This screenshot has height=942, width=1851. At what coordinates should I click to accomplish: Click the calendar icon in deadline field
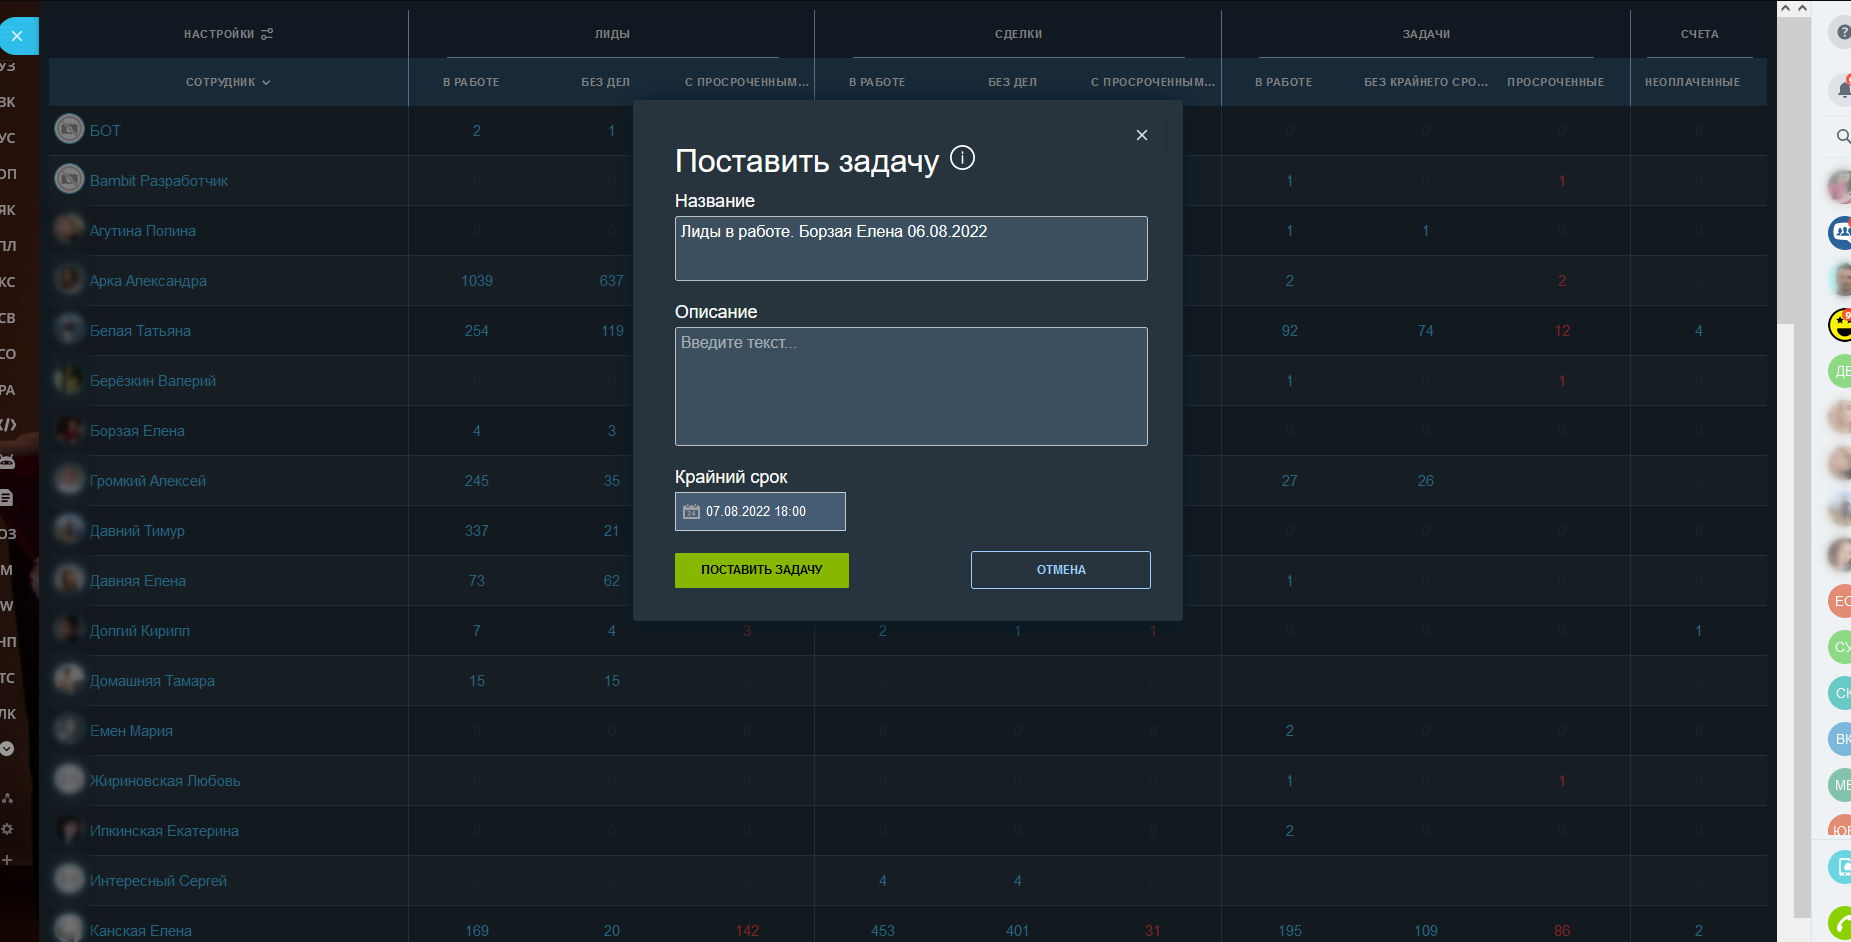pyautogui.click(x=691, y=512)
